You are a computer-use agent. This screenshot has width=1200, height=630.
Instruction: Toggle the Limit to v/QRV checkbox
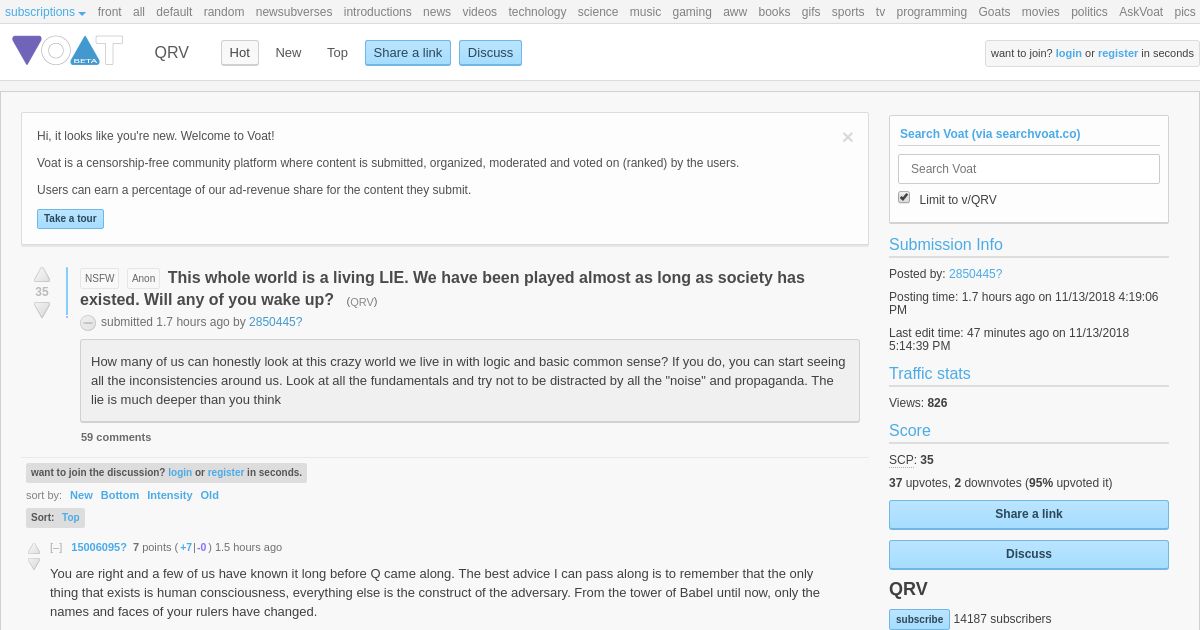[904, 197]
